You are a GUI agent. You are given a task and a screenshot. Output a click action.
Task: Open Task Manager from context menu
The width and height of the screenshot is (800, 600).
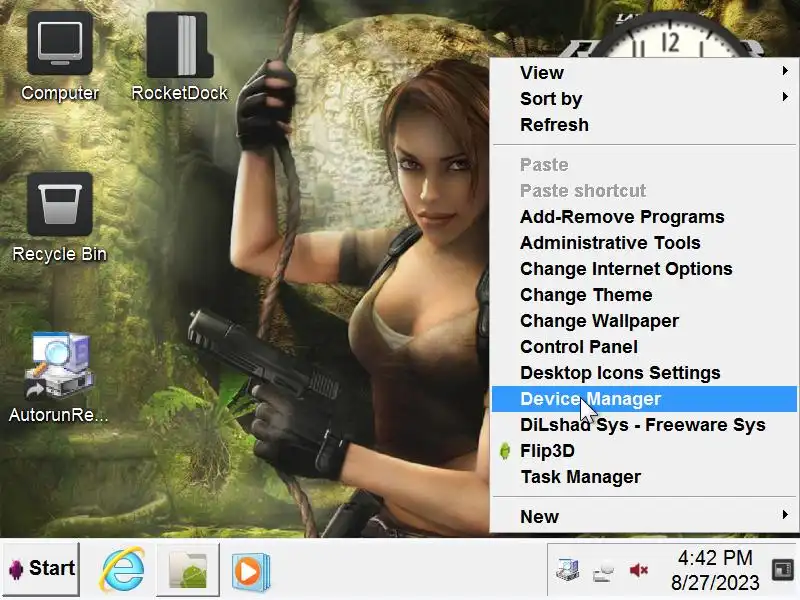pos(644,477)
